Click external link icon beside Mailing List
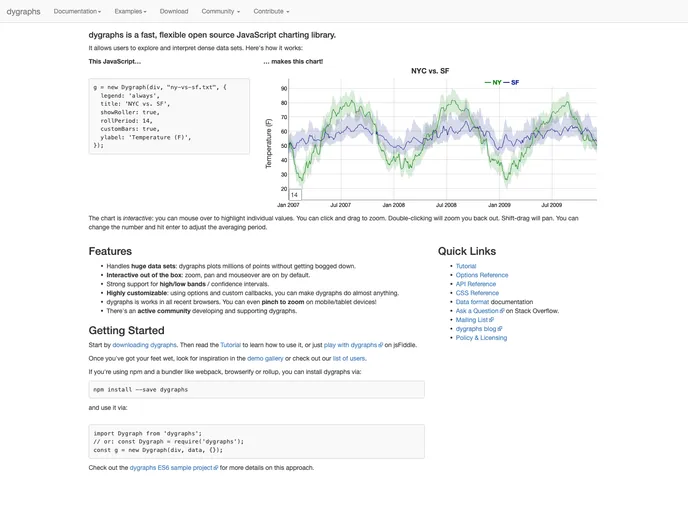Image resolution: width=688 pixels, height=512 pixels. click(x=491, y=320)
